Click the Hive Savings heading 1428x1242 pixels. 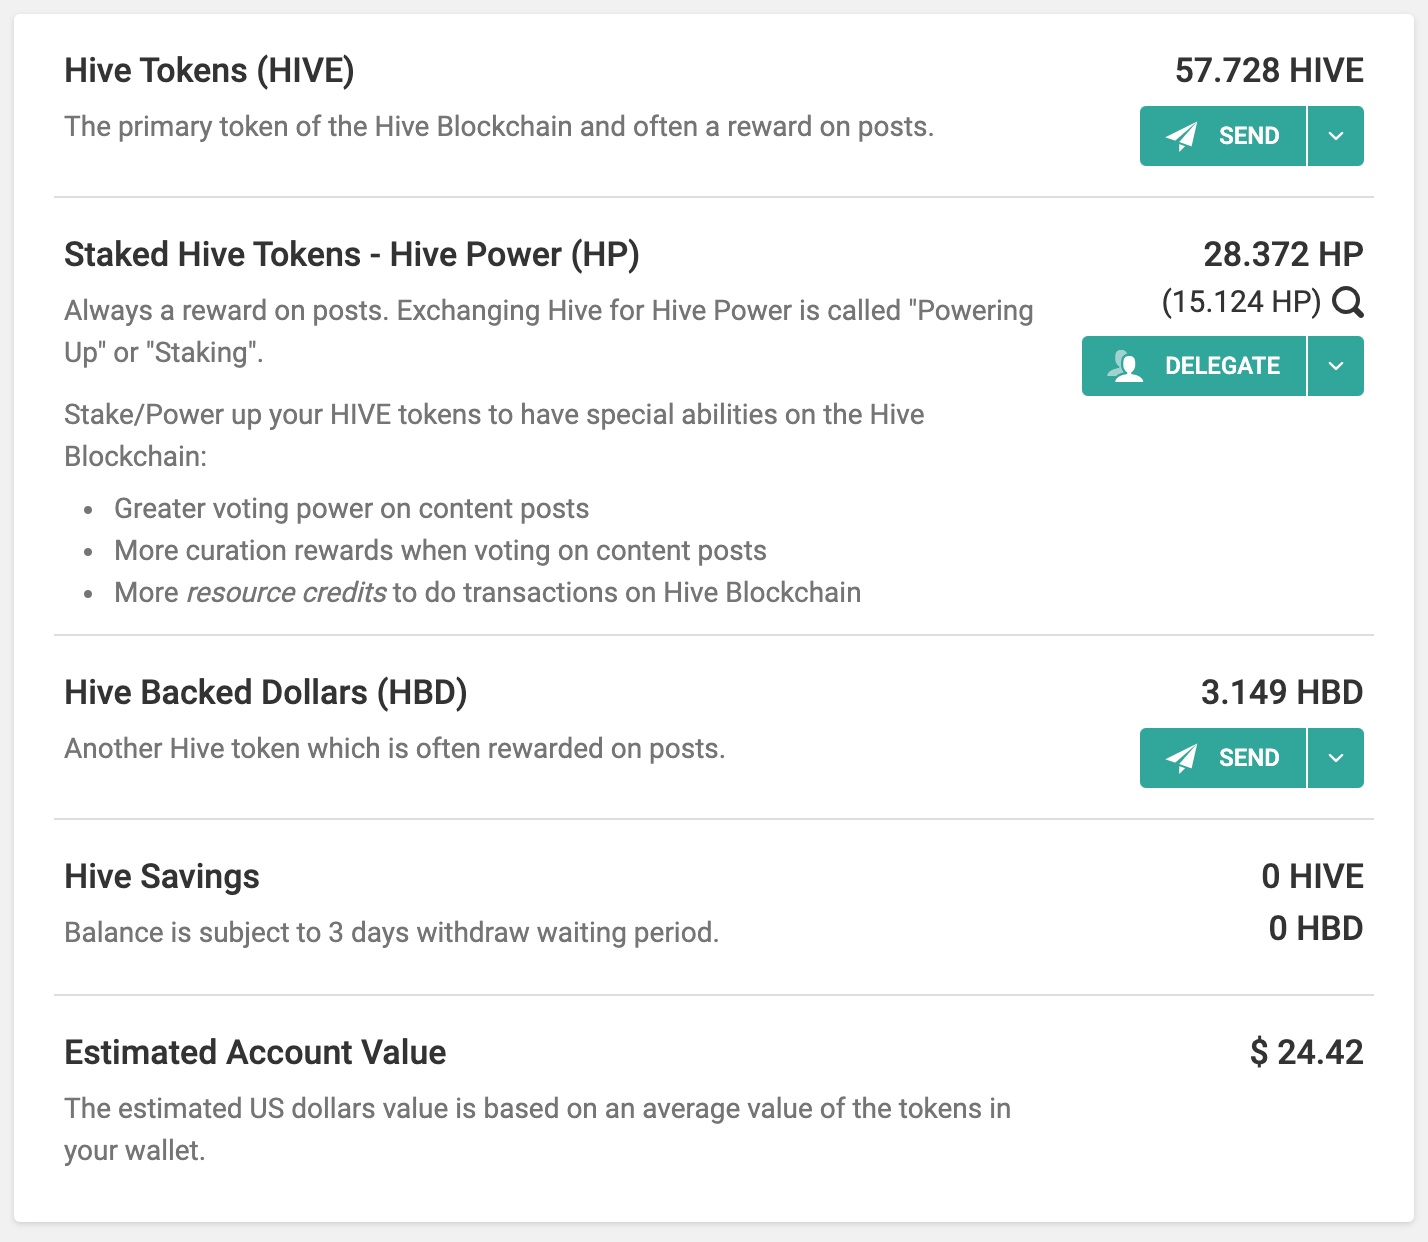point(162,876)
